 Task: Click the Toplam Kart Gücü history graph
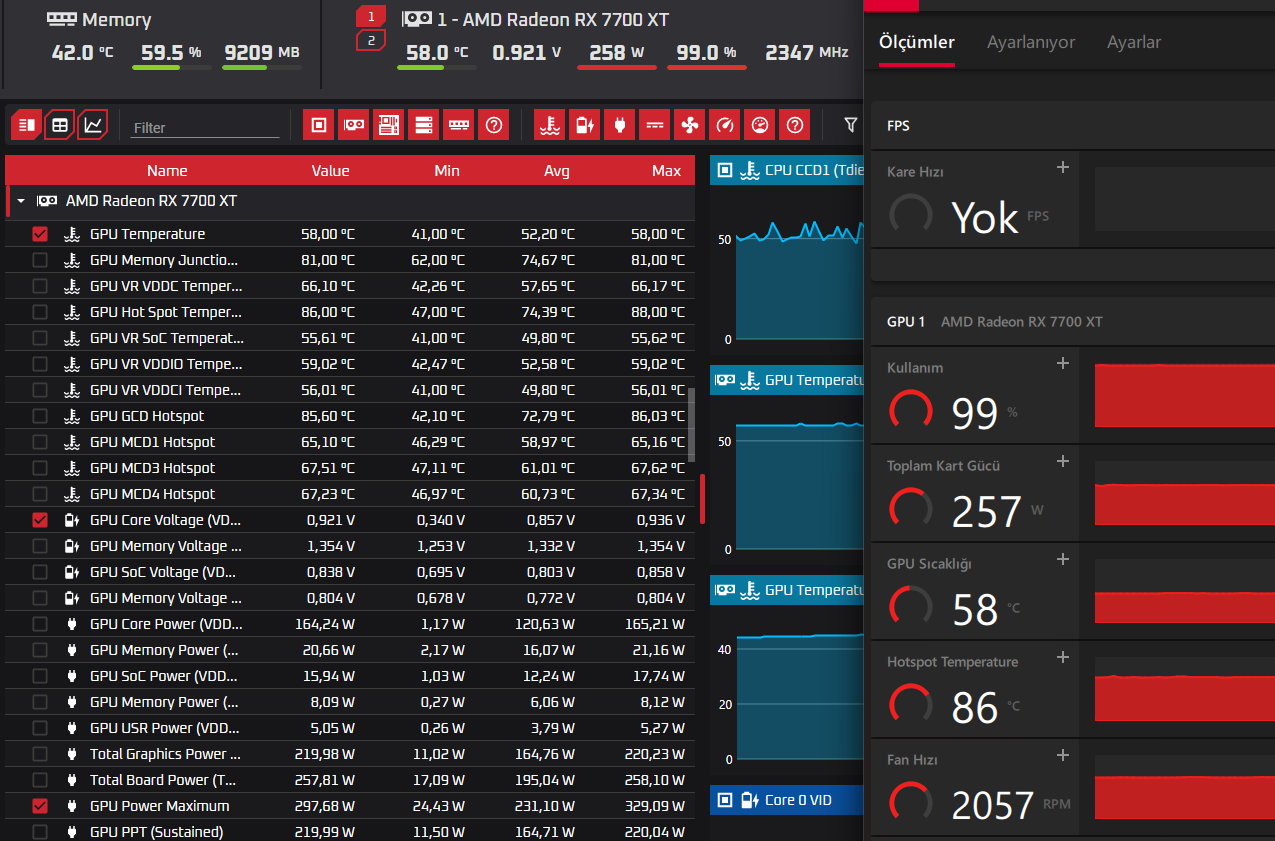coord(1185,493)
